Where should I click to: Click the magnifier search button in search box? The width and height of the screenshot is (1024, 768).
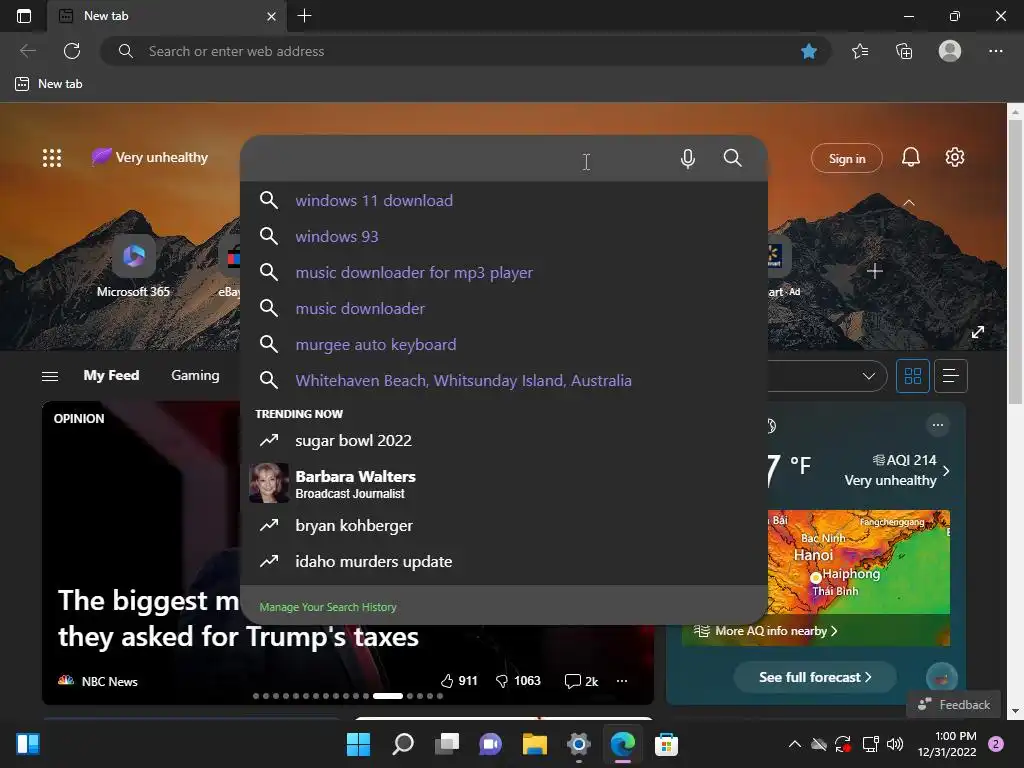click(x=732, y=158)
